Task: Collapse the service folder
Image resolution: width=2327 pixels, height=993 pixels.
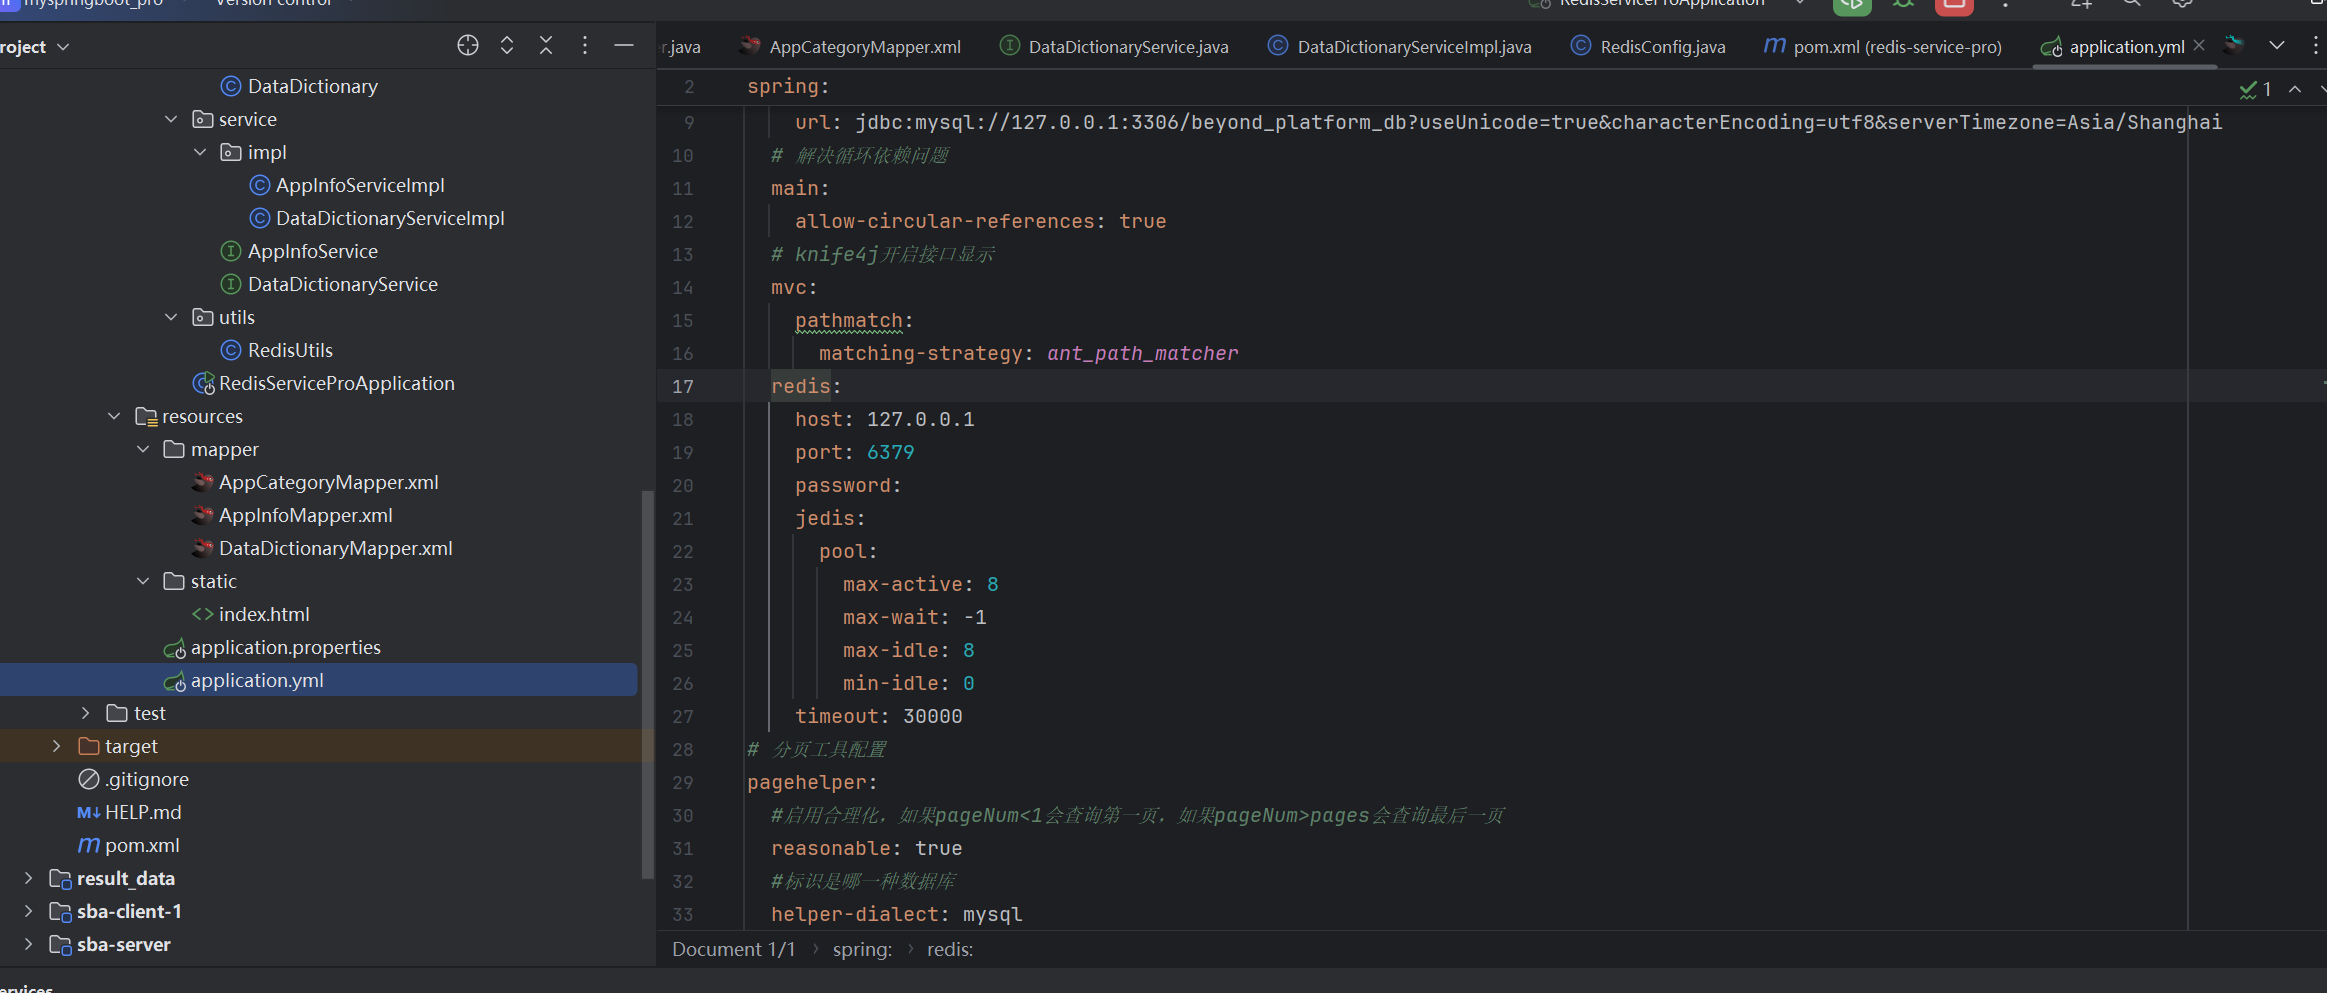Action: [x=171, y=119]
